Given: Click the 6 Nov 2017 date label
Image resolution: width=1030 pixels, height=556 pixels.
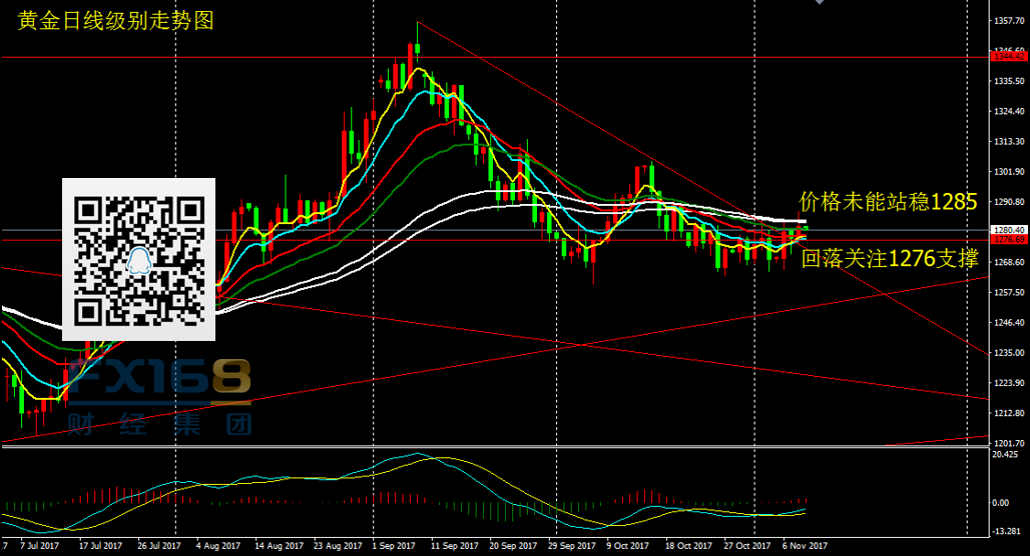Looking at the screenshot, I should tap(805, 546).
